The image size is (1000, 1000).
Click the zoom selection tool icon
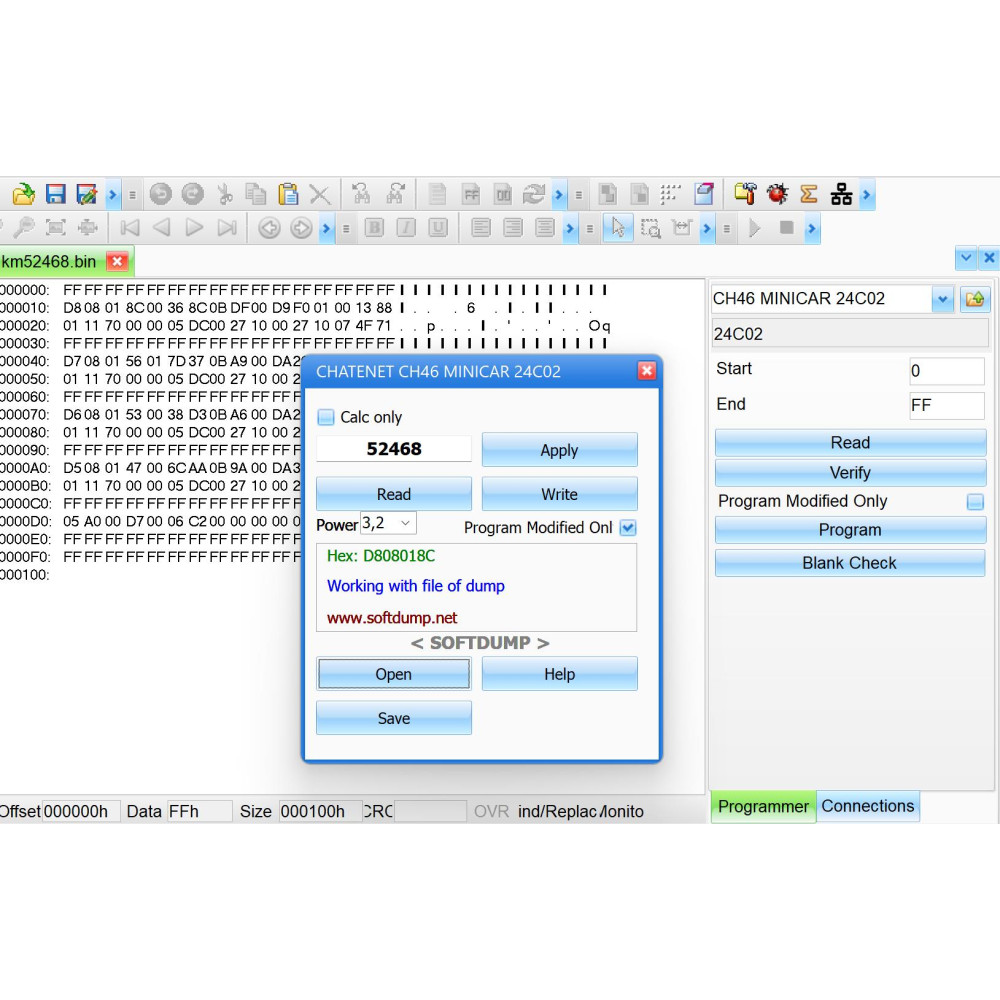(650, 228)
